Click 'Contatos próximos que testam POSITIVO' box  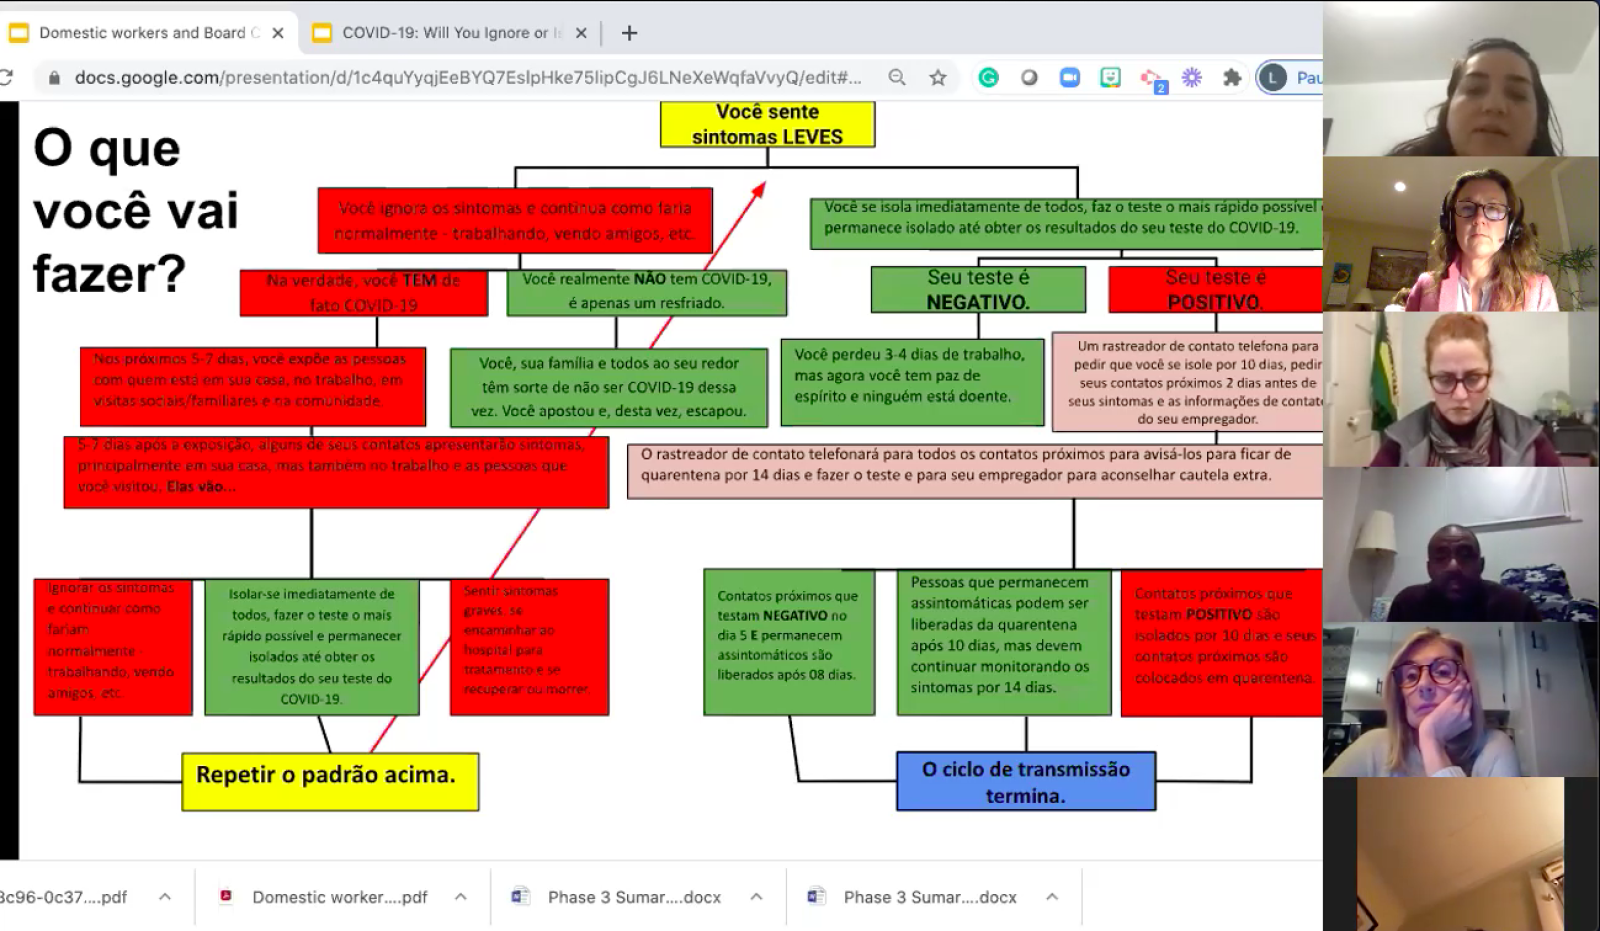pos(1221,643)
